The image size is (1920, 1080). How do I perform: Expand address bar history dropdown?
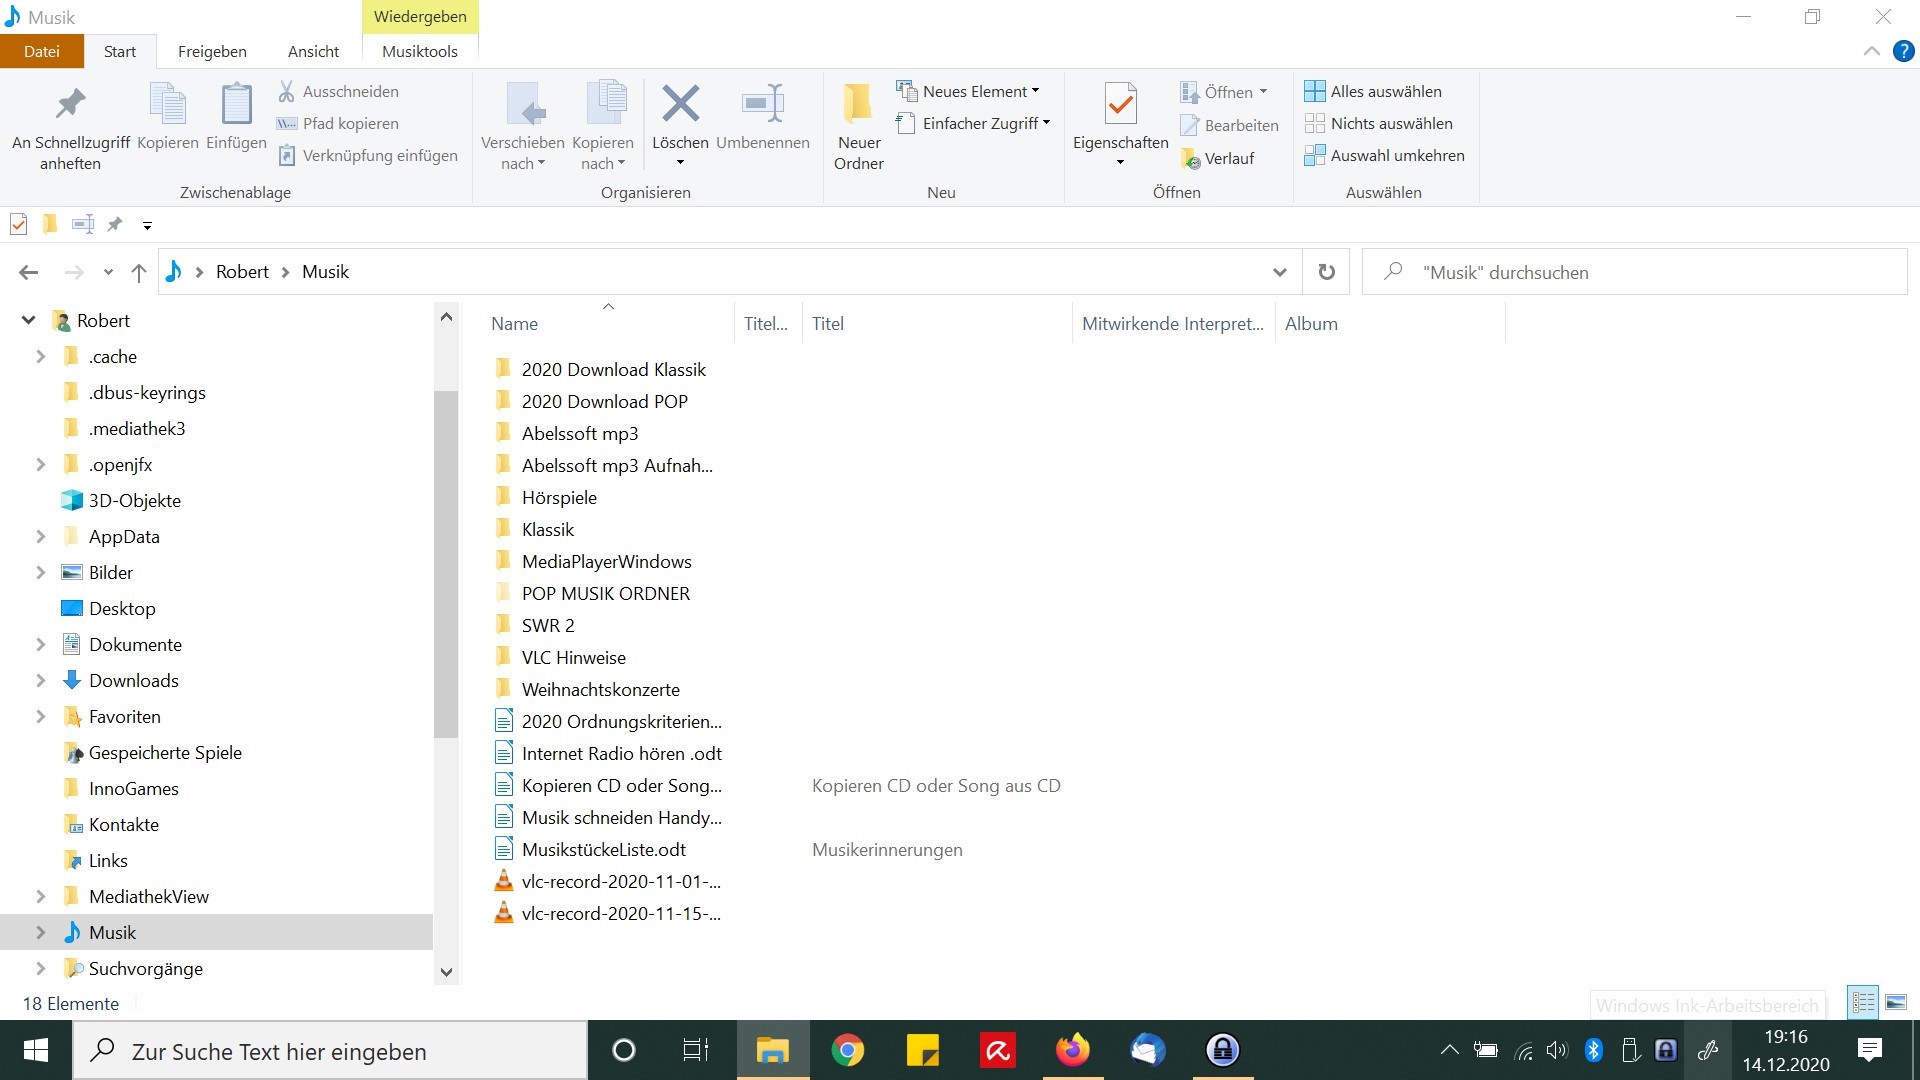[1279, 272]
